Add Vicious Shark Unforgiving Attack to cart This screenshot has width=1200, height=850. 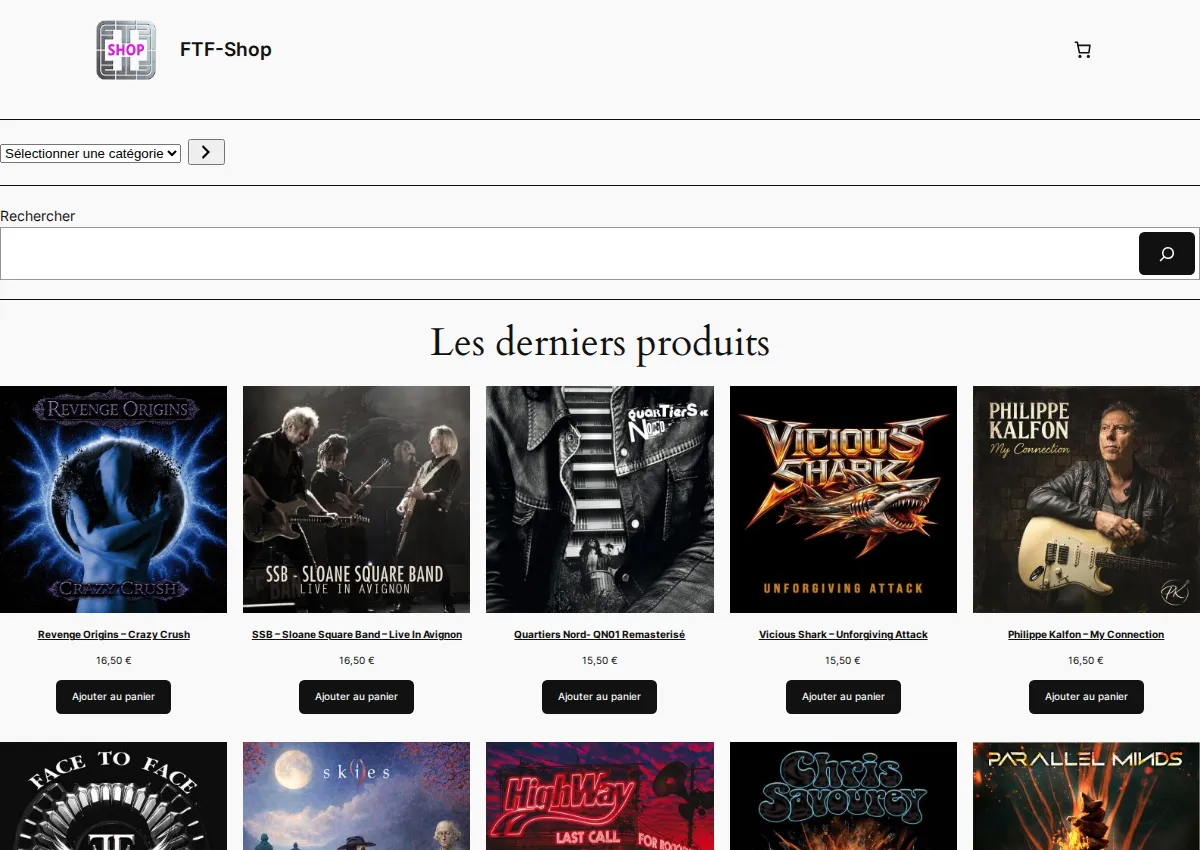(843, 697)
